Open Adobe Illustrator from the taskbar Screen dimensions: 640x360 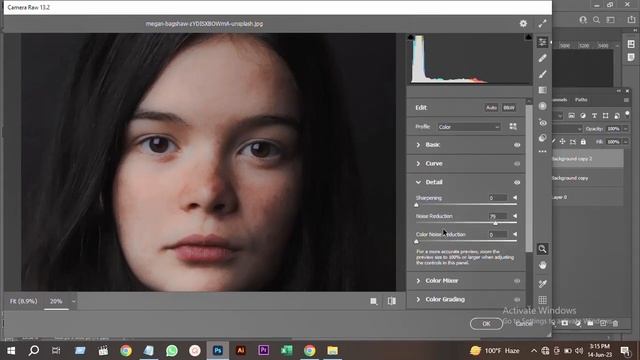coord(241,351)
